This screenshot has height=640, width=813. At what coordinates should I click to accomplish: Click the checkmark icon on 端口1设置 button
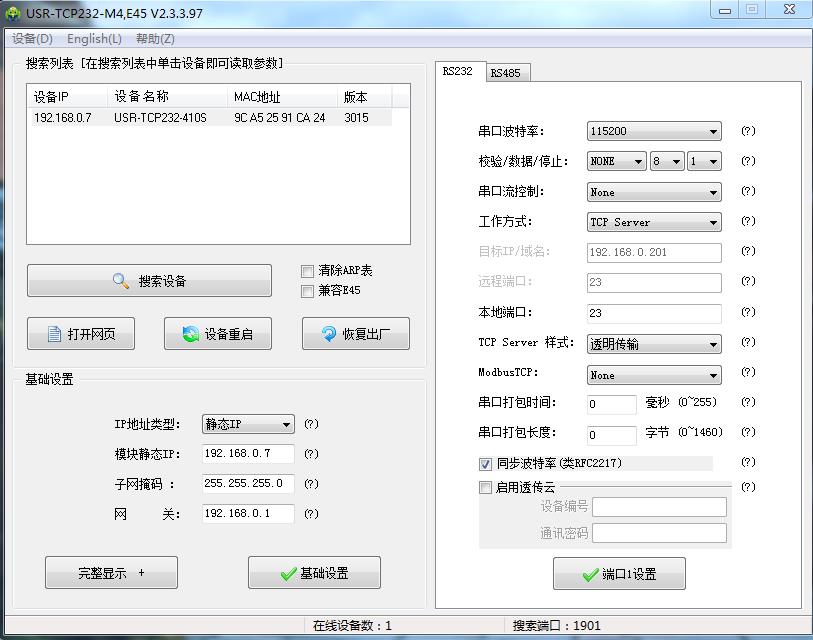tap(590, 575)
